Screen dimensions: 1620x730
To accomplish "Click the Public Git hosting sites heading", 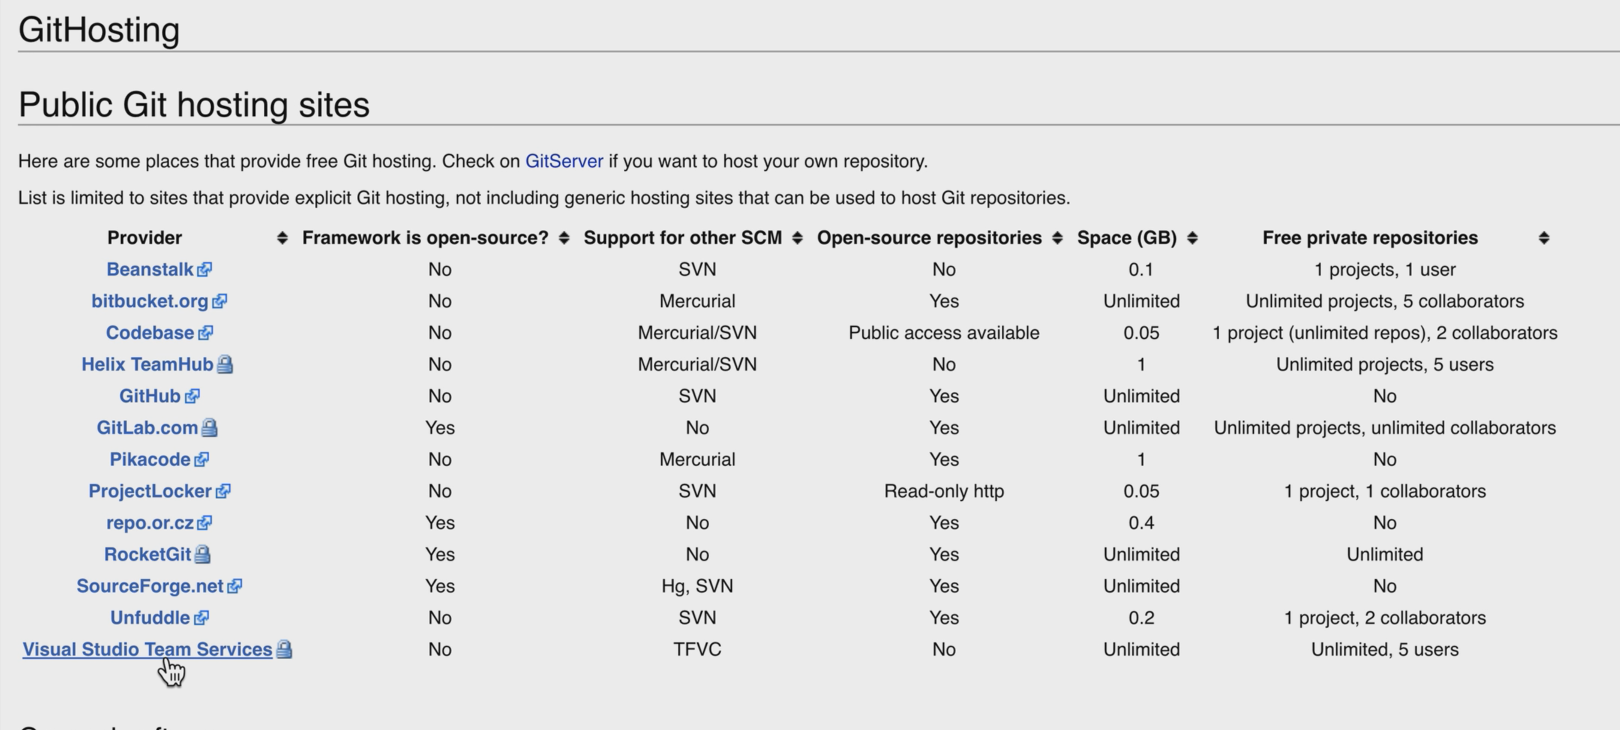I will click(x=194, y=105).
